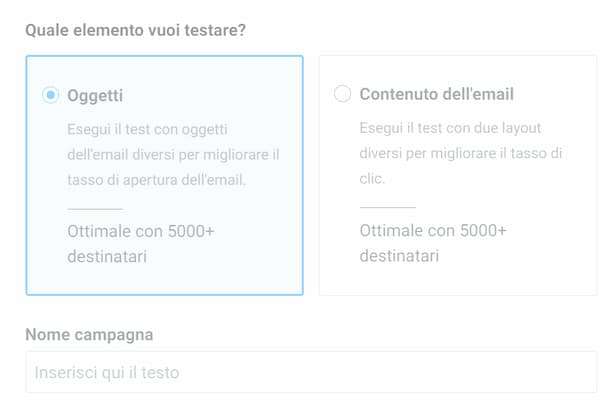This screenshot has width=600, height=400.
Task: Click the 'Quale elemento vuoi testare?' heading
Action: click(135, 29)
